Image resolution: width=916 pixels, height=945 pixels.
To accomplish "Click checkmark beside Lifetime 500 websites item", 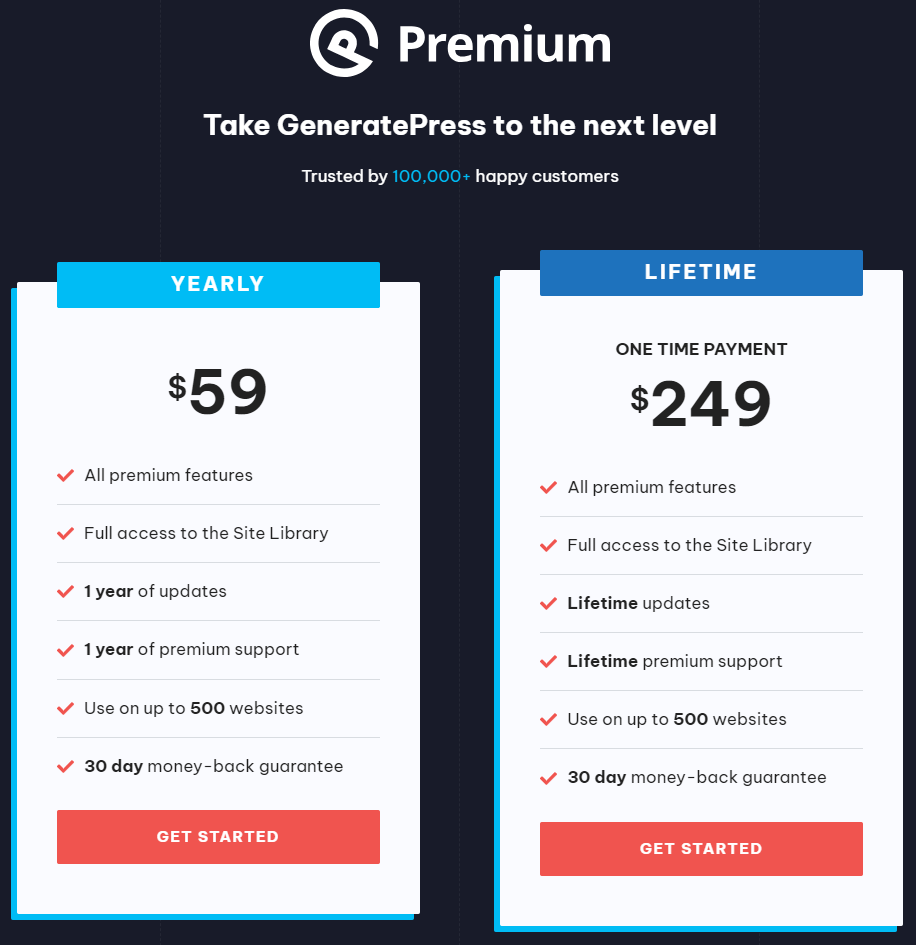I will pyautogui.click(x=549, y=720).
